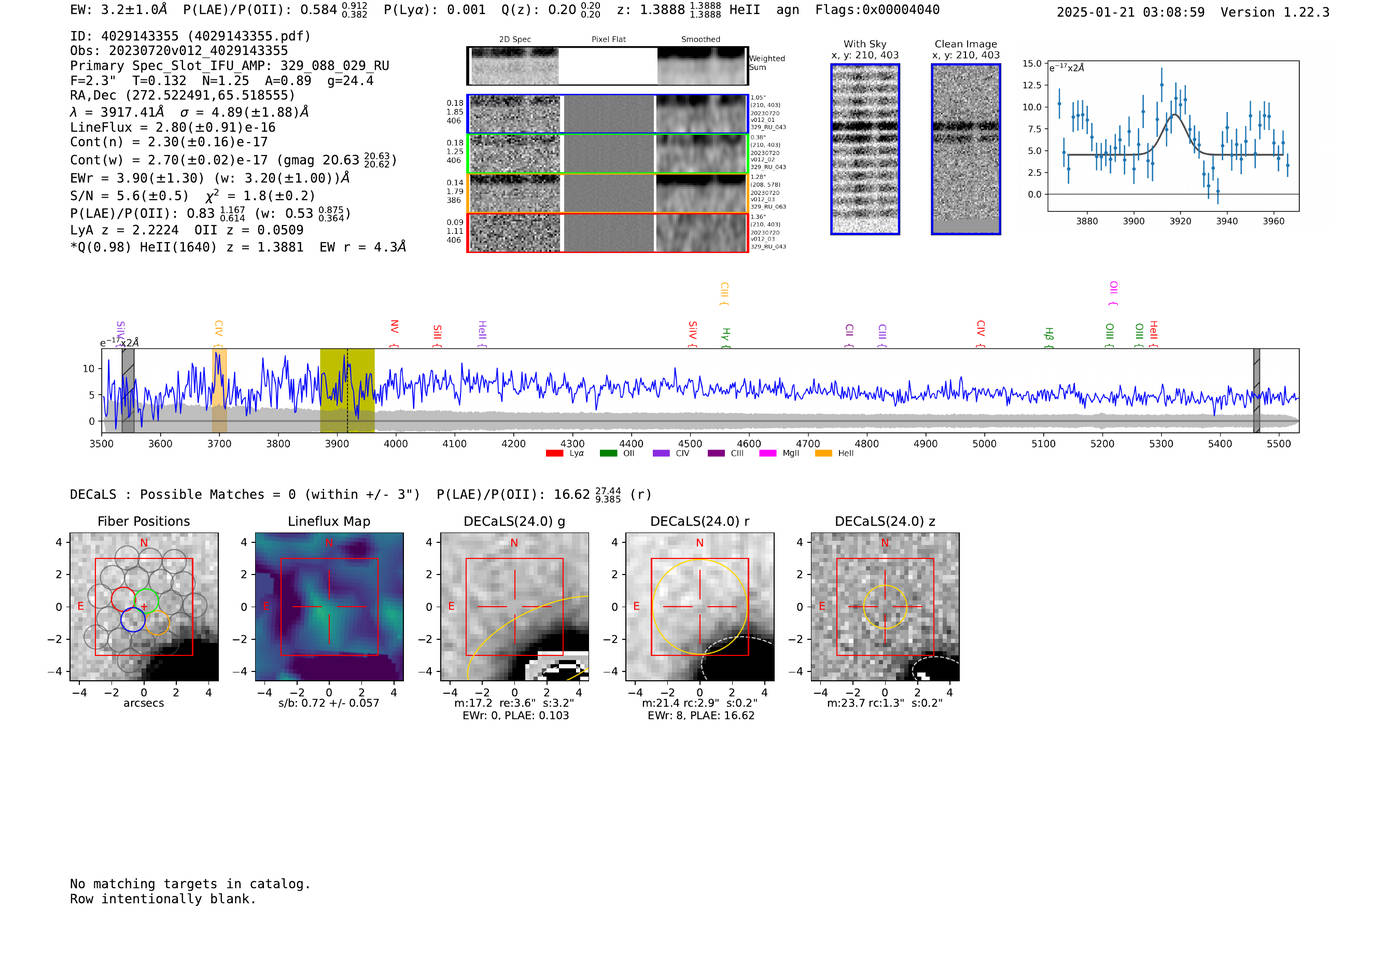Click the NV line marker above spectrum
The height and width of the screenshot is (953, 1400).
click(394, 332)
